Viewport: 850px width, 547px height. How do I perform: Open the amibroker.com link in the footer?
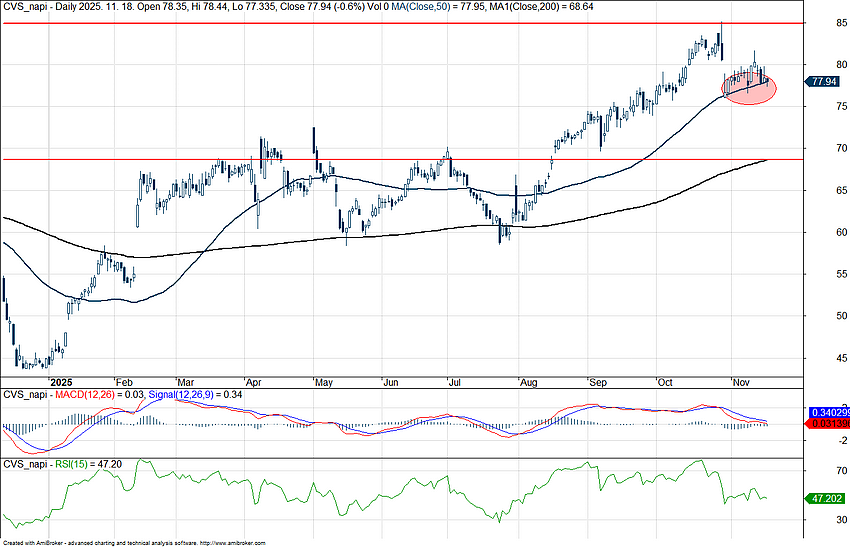(233, 543)
